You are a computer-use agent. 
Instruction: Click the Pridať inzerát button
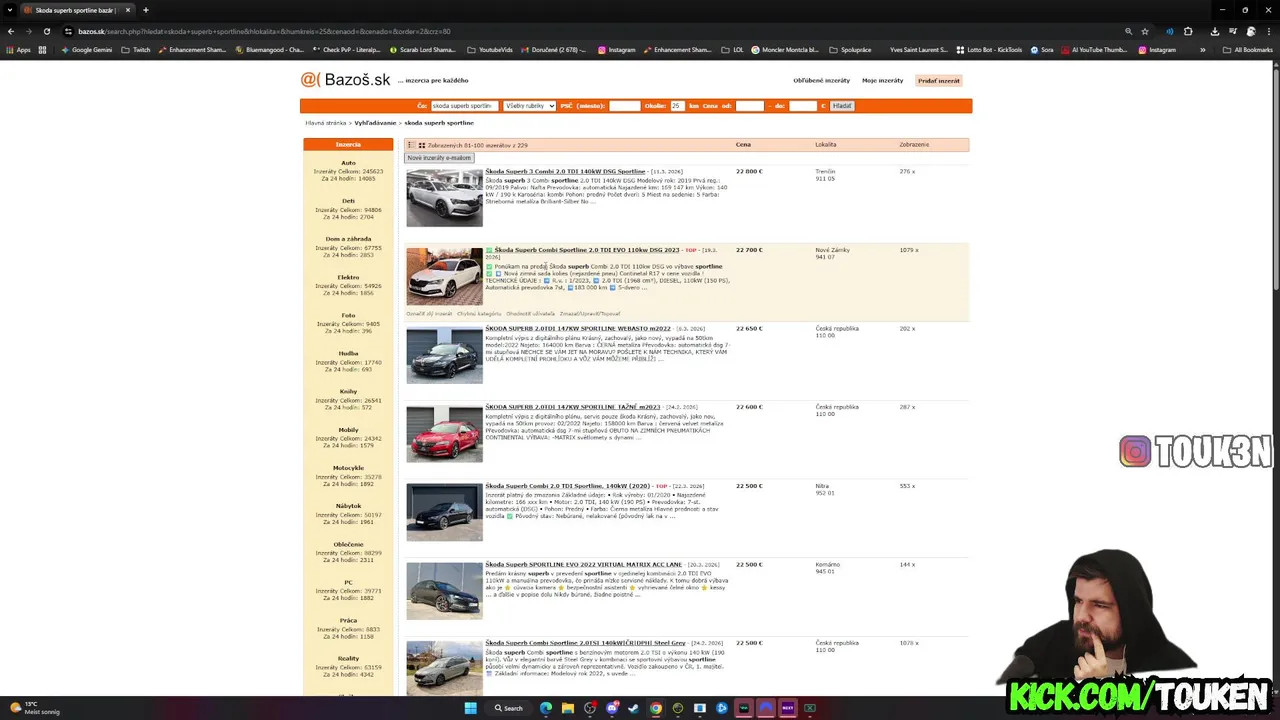pyautogui.click(x=939, y=80)
